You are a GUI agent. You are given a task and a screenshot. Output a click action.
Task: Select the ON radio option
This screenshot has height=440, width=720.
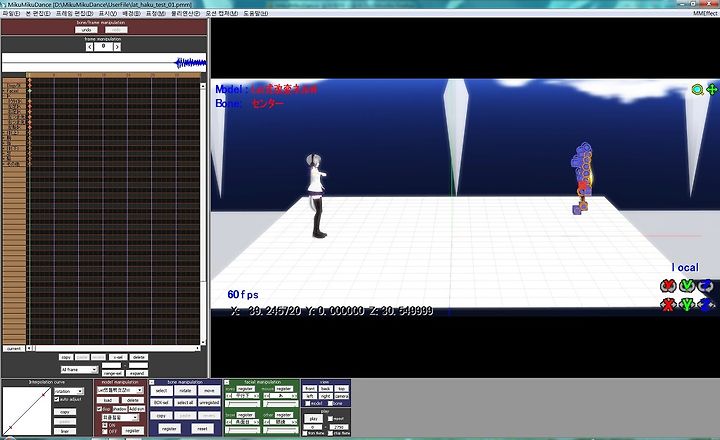click(x=105, y=425)
